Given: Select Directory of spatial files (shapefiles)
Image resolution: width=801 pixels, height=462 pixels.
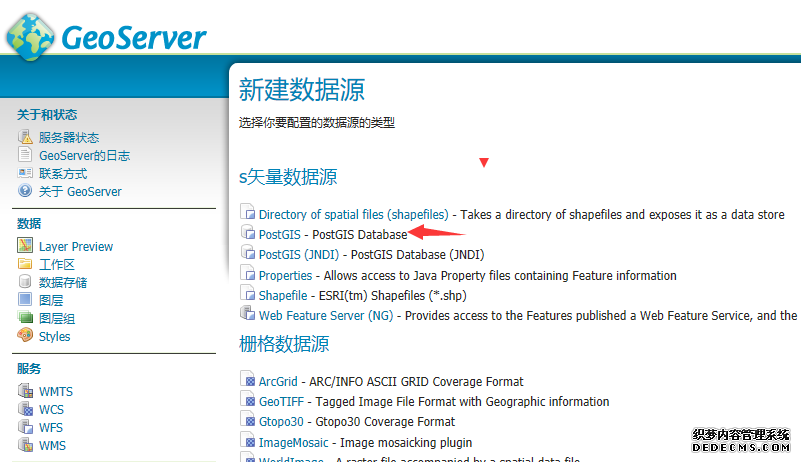Looking at the screenshot, I should pyautogui.click(x=353, y=214).
